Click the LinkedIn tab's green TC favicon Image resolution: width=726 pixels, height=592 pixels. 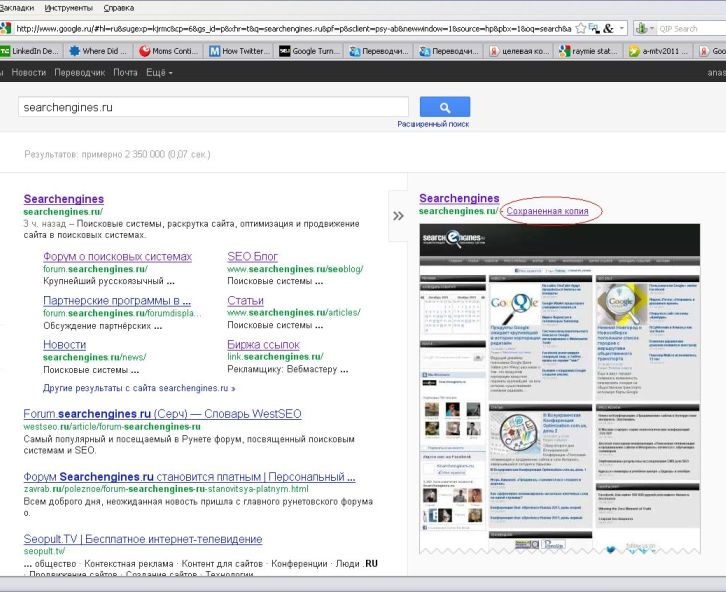click(x=5, y=51)
